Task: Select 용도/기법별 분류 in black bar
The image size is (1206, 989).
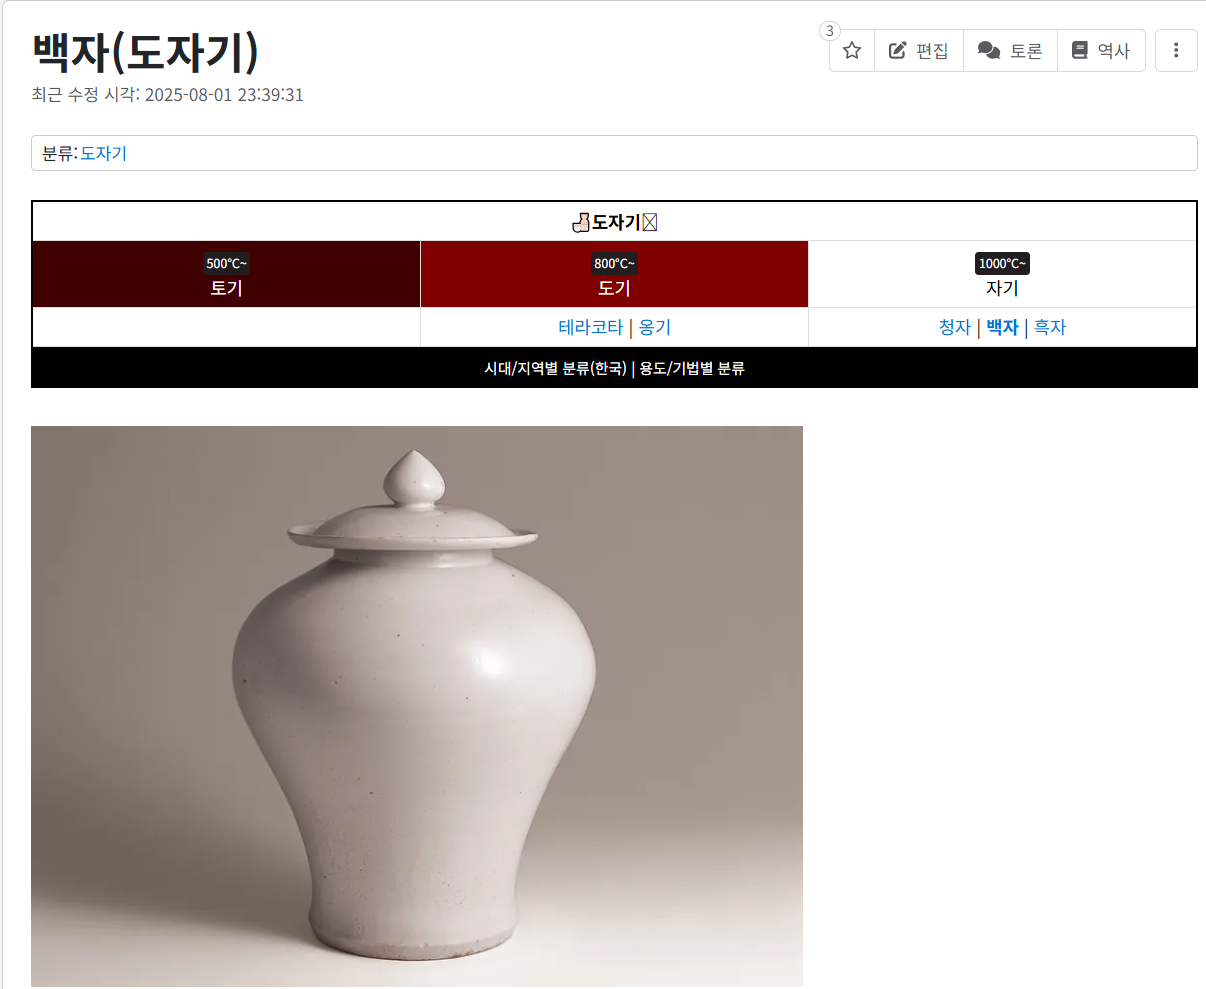Action: (x=692, y=368)
